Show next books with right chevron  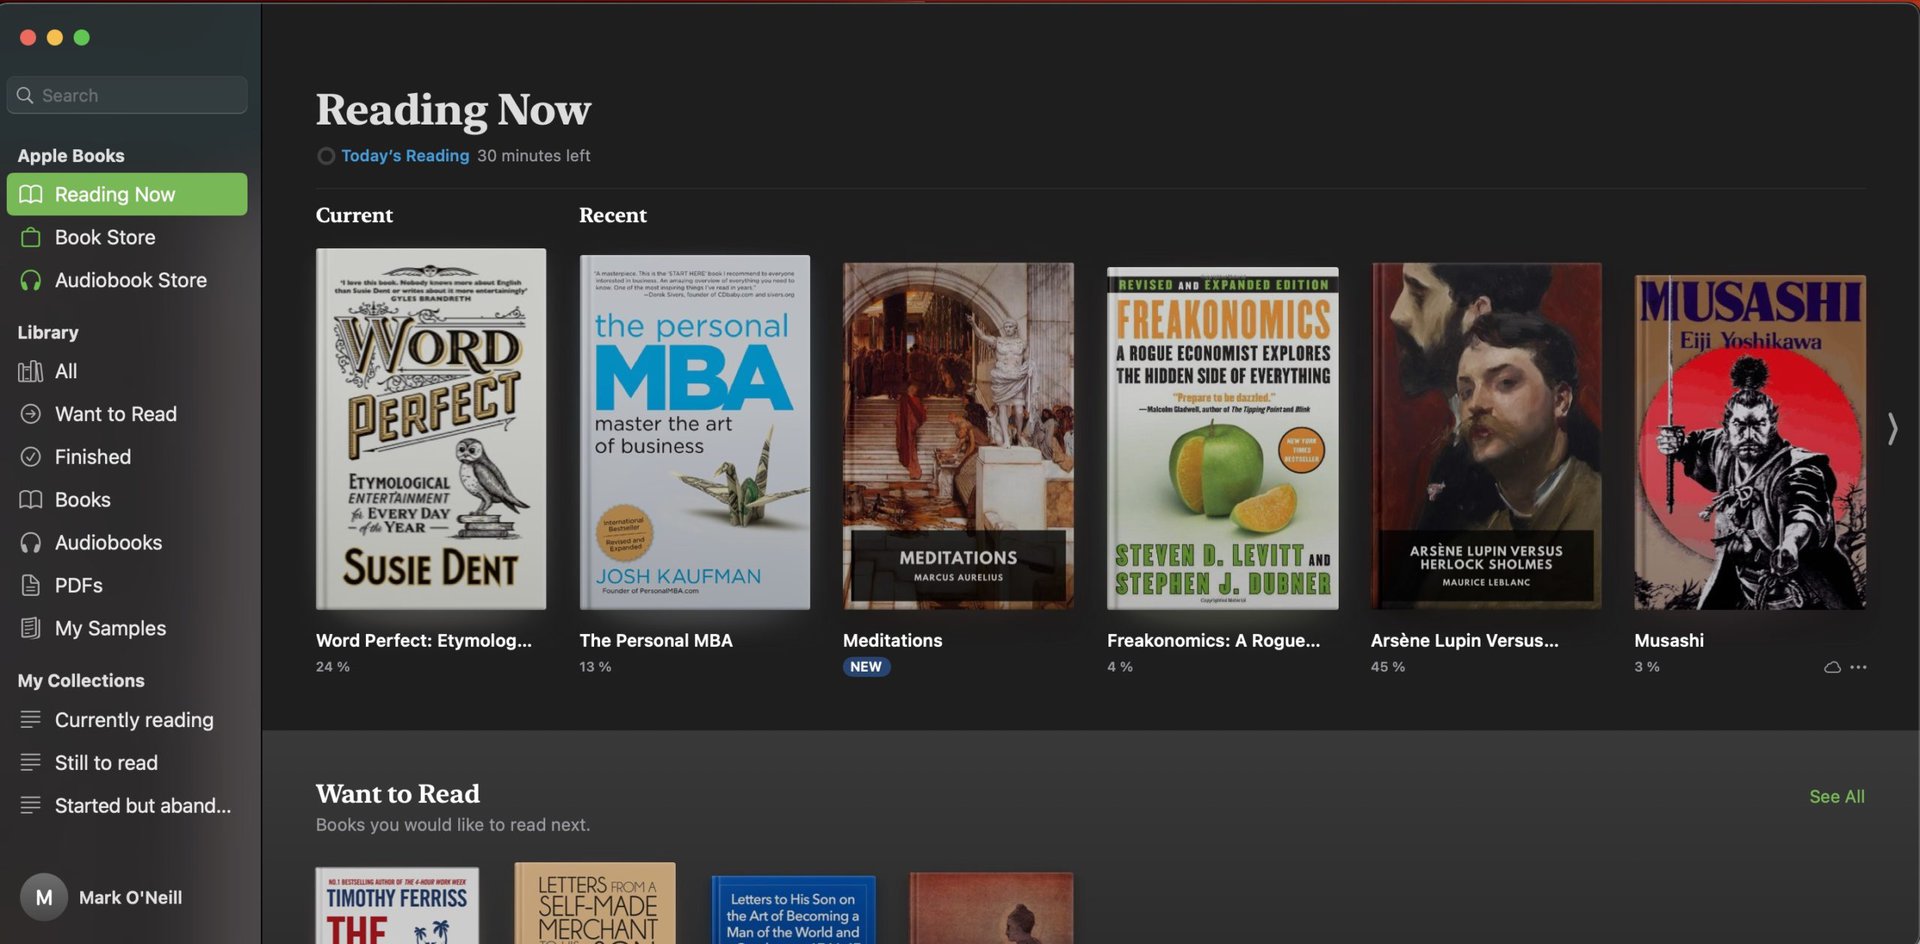tap(1892, 429)
